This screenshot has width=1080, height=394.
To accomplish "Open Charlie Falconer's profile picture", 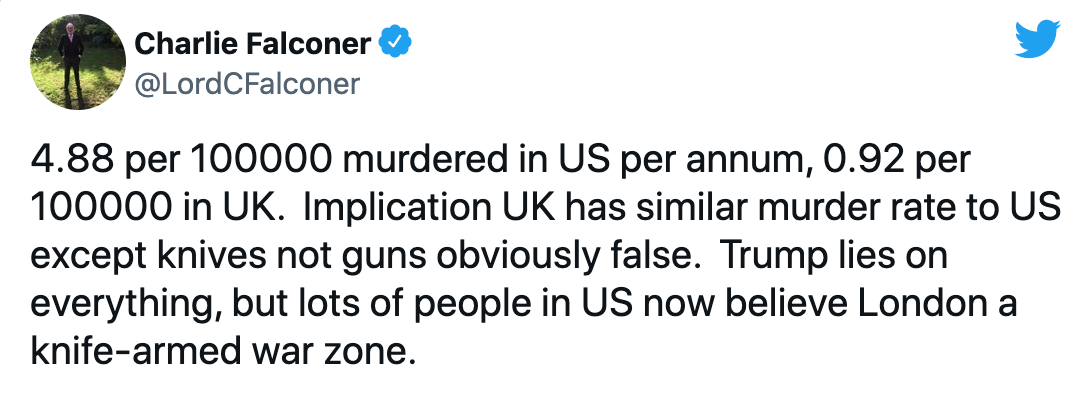I will pos(78,61).
